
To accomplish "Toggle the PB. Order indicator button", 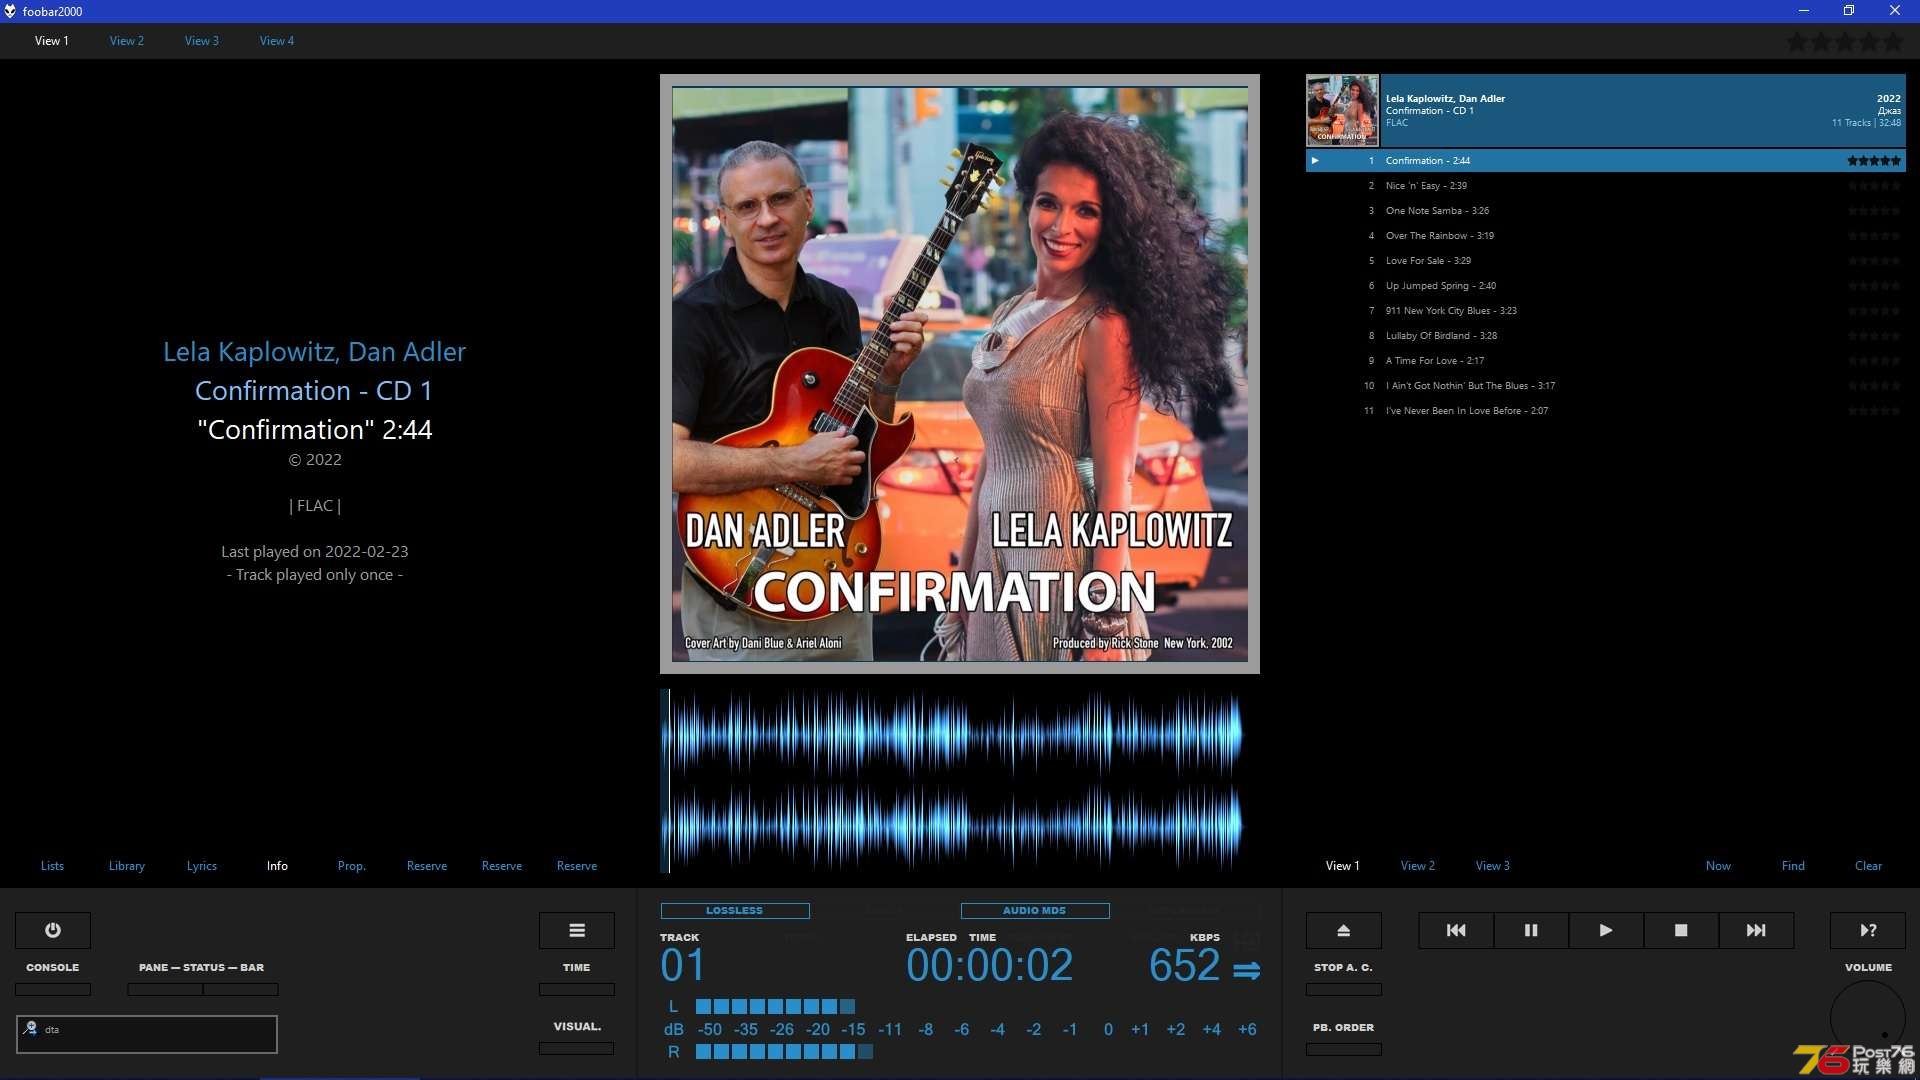I will pyautogui.click(x=1344, y=1049).
